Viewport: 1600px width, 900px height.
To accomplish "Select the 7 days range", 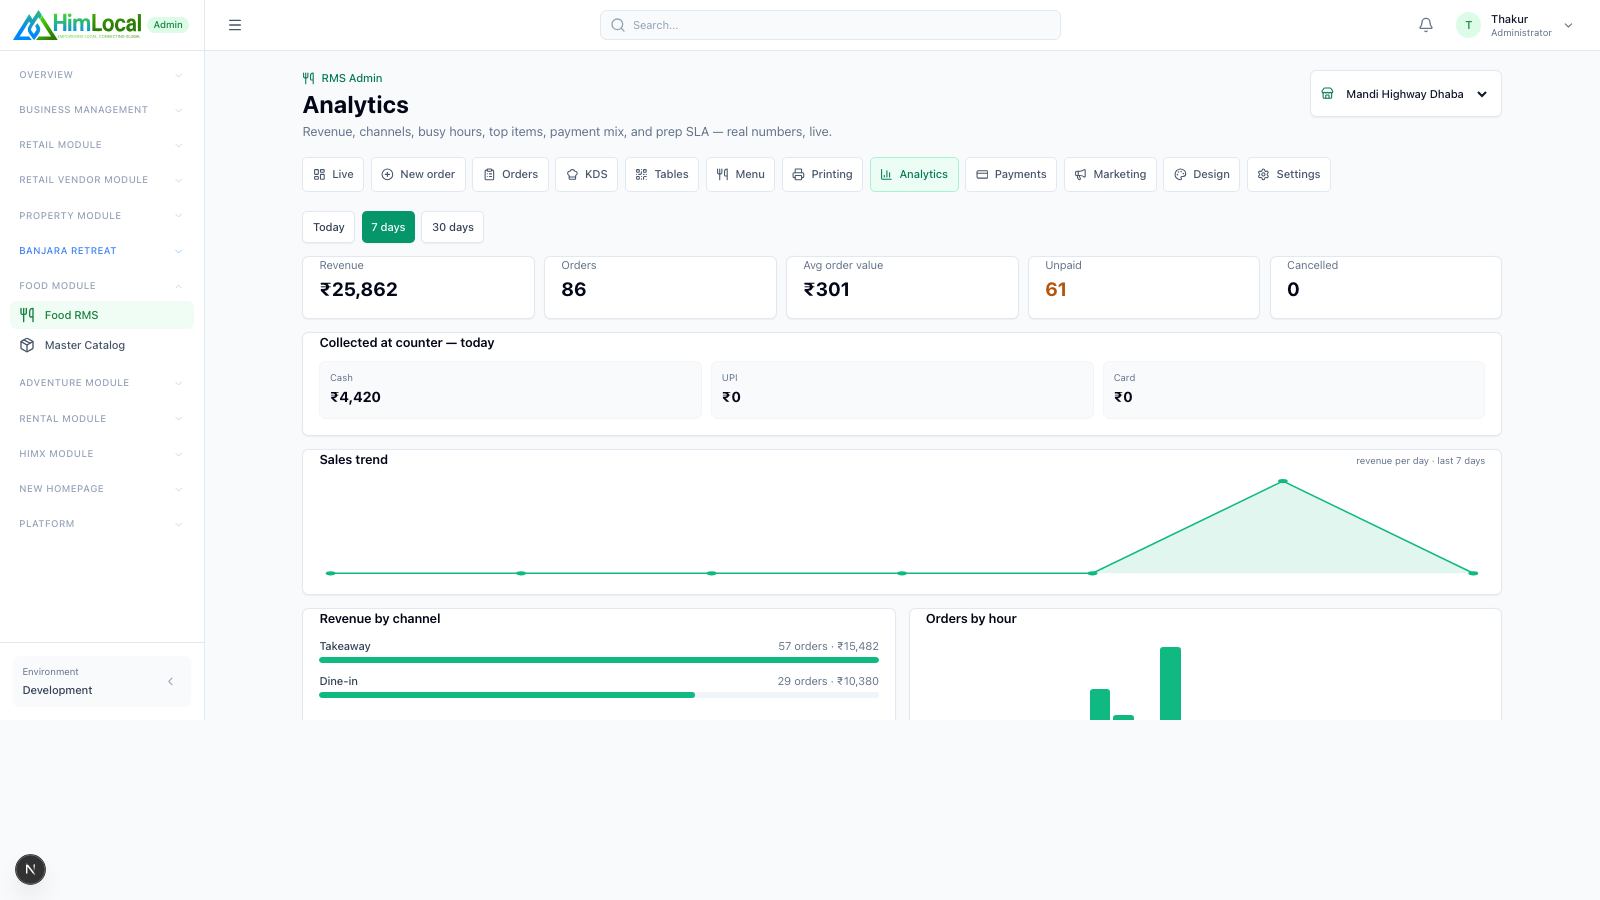I will (x=388, y=227).
